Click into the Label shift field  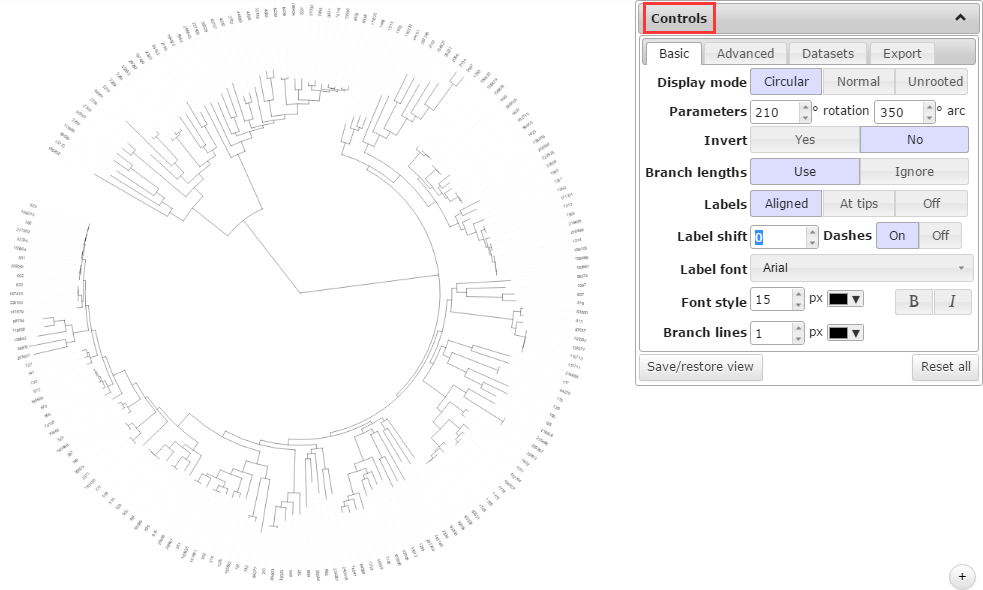click(x=777, y=237)
